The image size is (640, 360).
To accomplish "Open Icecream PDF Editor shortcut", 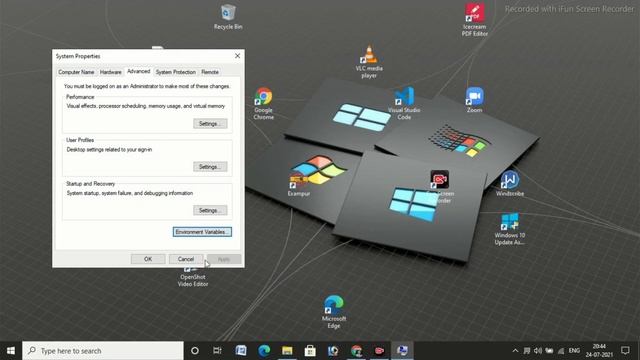I will (475, 20).
